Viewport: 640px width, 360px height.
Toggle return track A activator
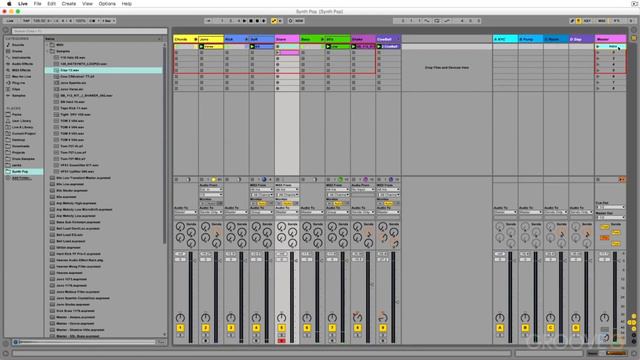500,328
